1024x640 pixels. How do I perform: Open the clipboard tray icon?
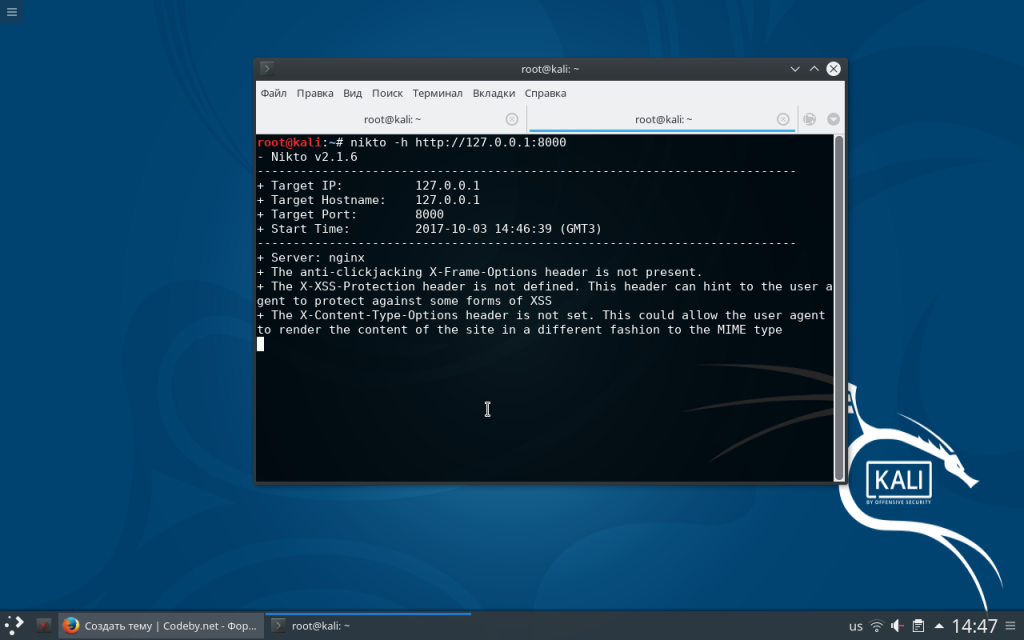click(917, 626)
